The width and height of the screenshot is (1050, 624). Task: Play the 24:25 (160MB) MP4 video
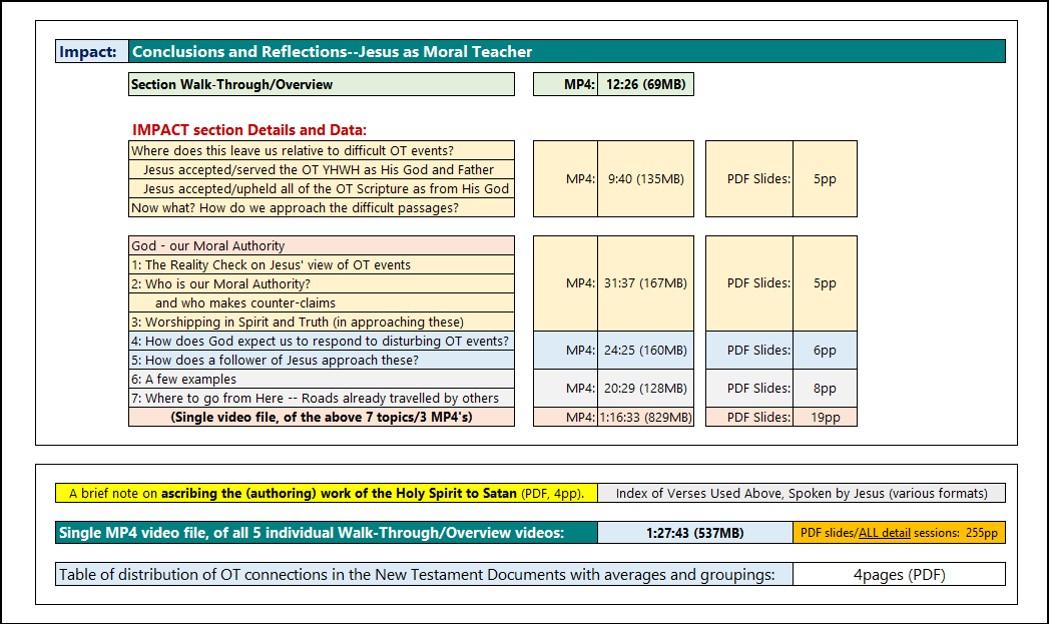[x=644, y=351]
